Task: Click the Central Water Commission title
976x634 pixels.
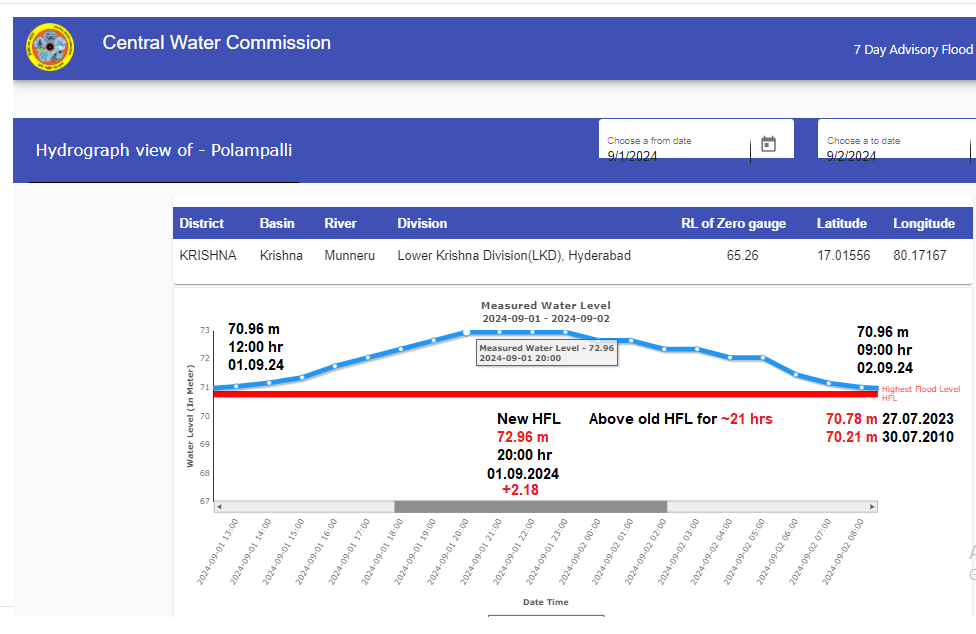Action: tap(216, 43)
